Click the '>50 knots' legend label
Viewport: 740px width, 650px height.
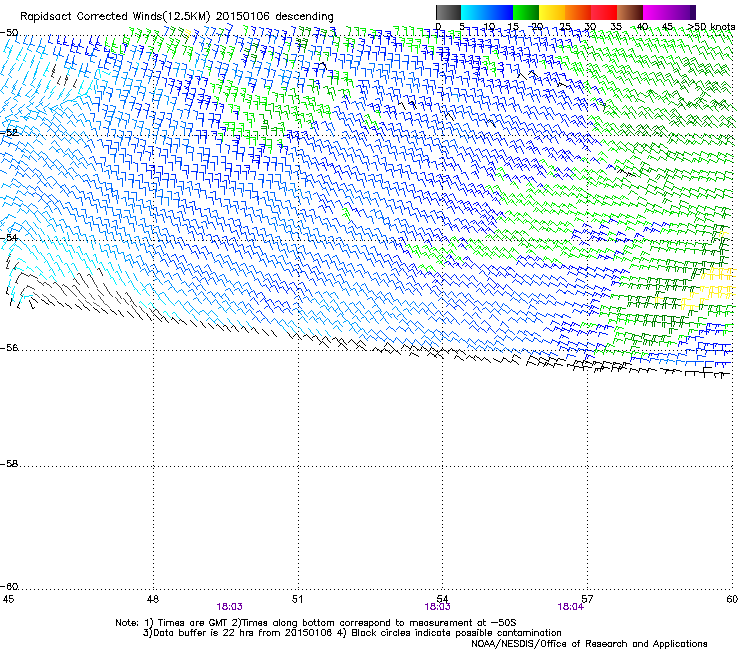pos(711,27)
